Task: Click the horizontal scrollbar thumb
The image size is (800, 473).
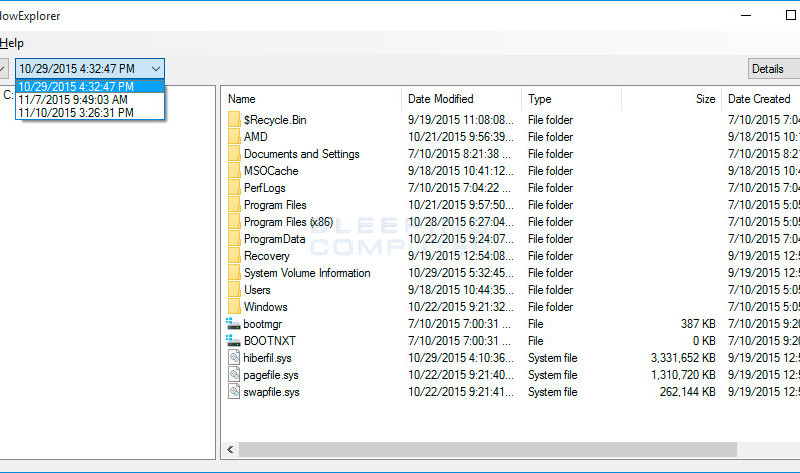Action: (488, 450)
